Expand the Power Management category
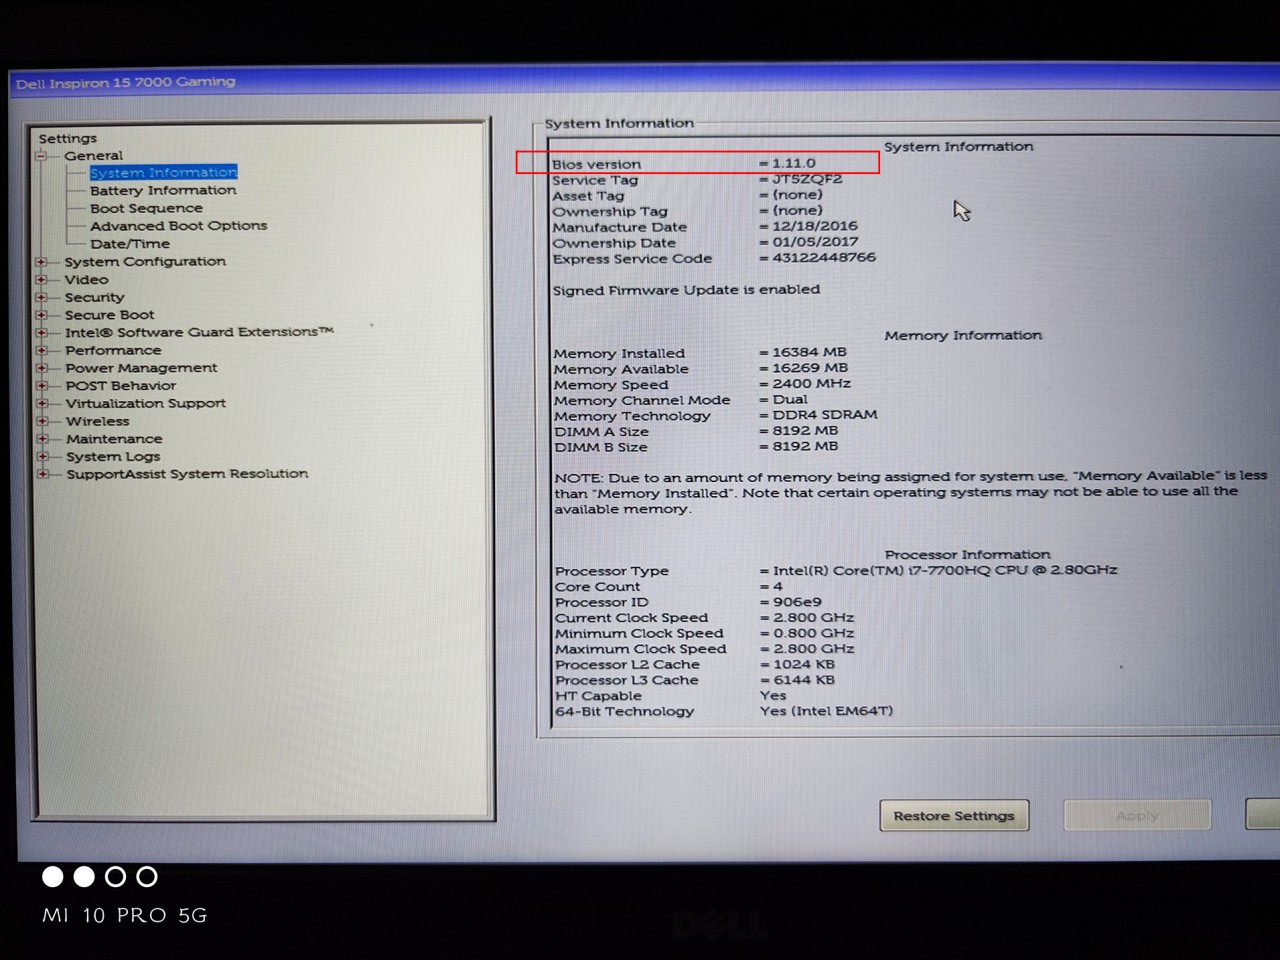This screenshot has height=960, width=1280. point(41,368)
